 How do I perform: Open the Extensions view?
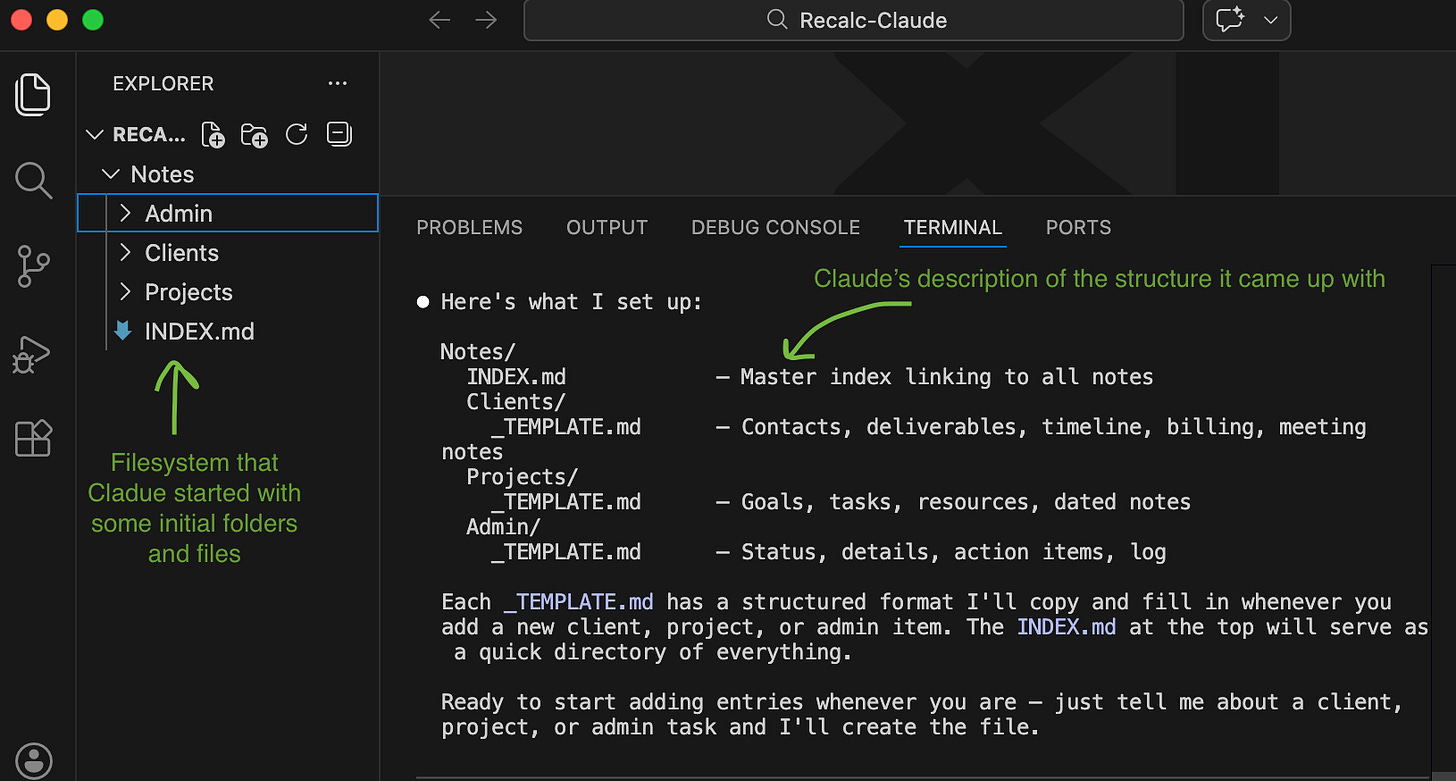(34, 438)
